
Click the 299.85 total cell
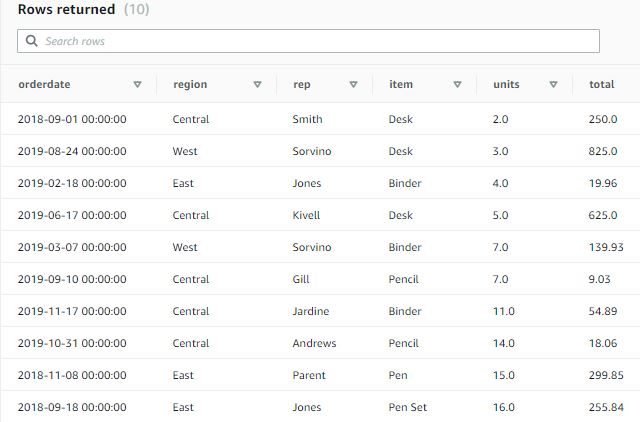pyautogui.click(x=606, y=376)
